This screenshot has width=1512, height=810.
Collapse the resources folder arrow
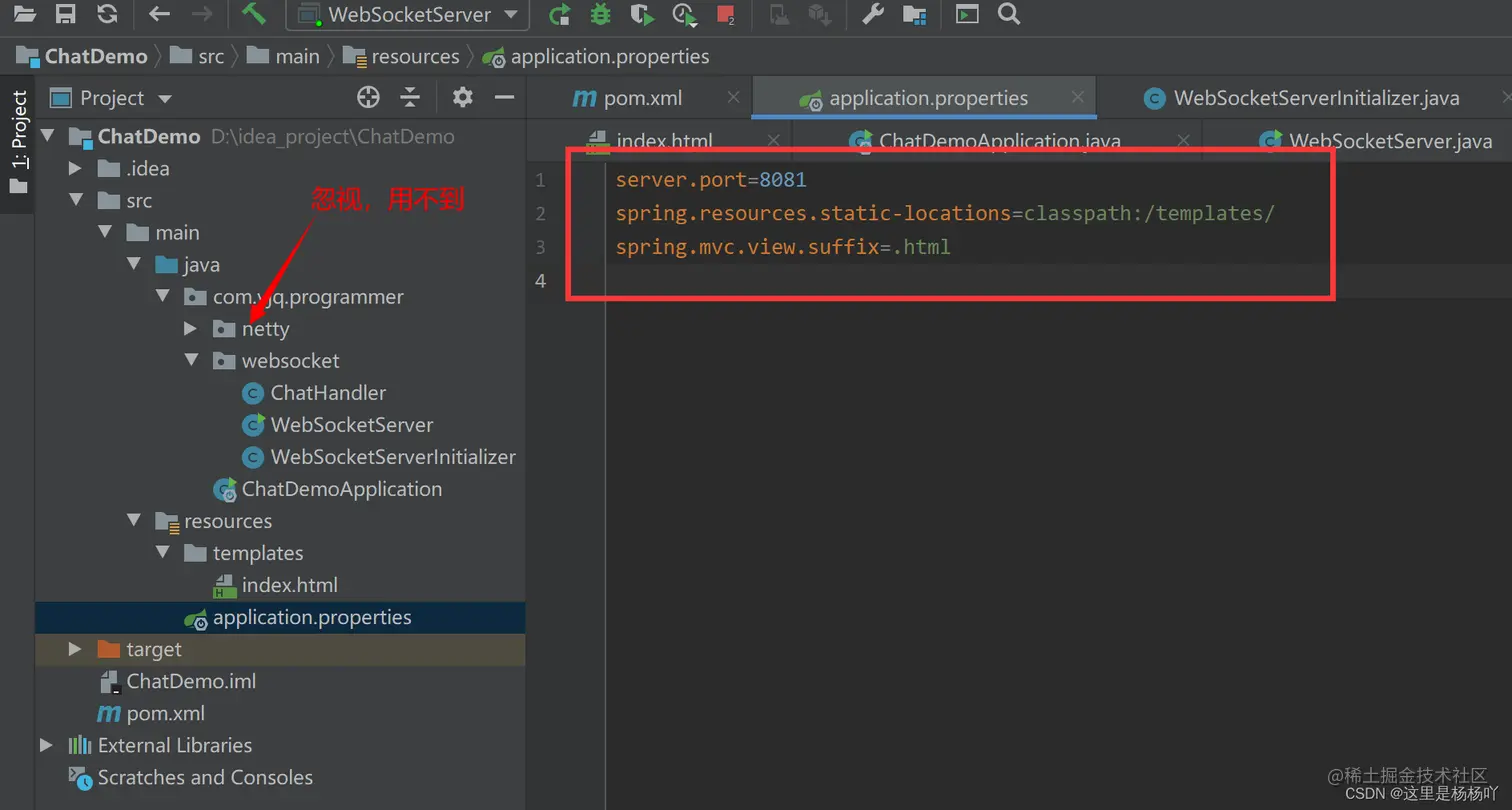coord(133,520)
